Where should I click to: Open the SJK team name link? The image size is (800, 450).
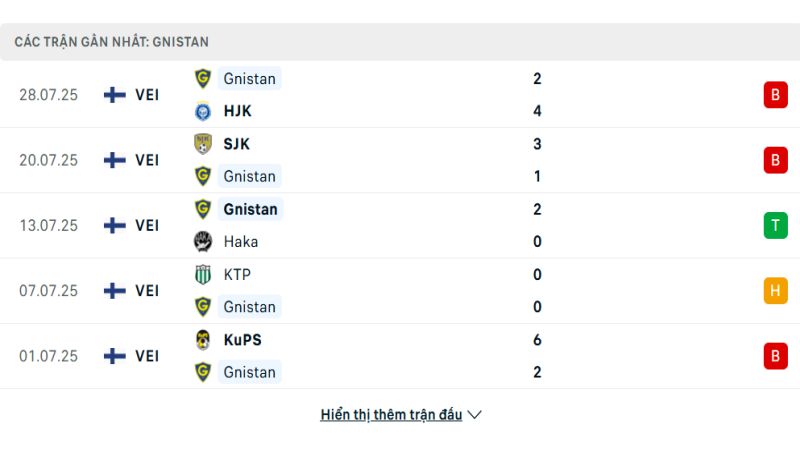(237, 144)
